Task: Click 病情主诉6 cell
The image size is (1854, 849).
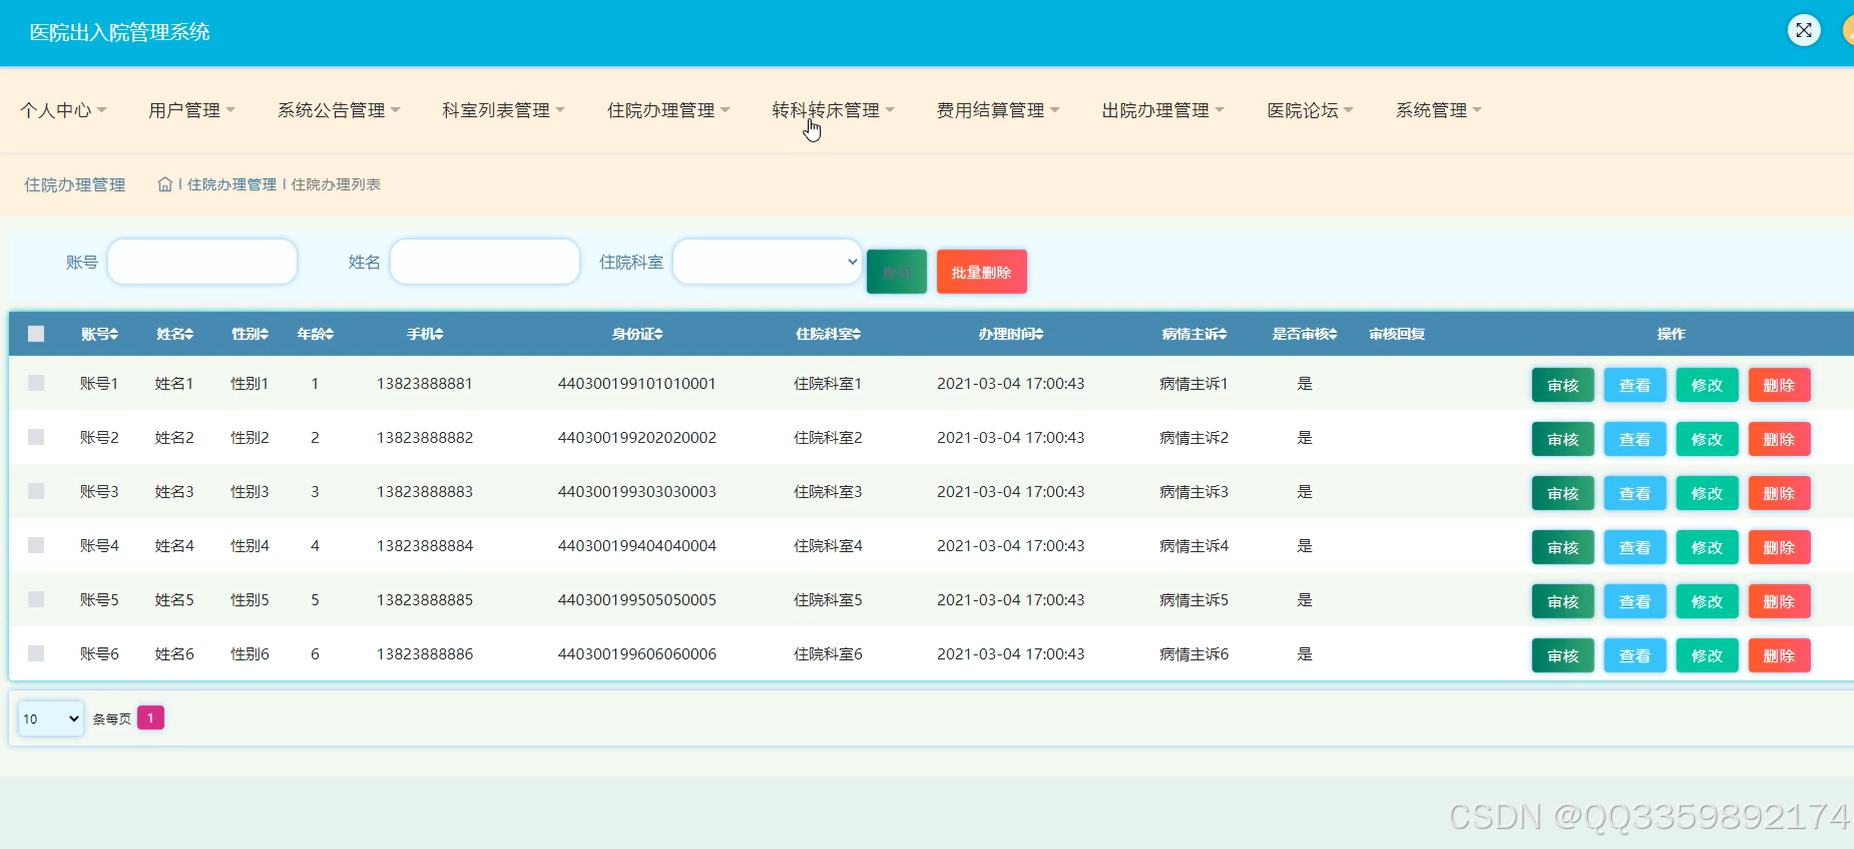Action: coord(1194,654)
